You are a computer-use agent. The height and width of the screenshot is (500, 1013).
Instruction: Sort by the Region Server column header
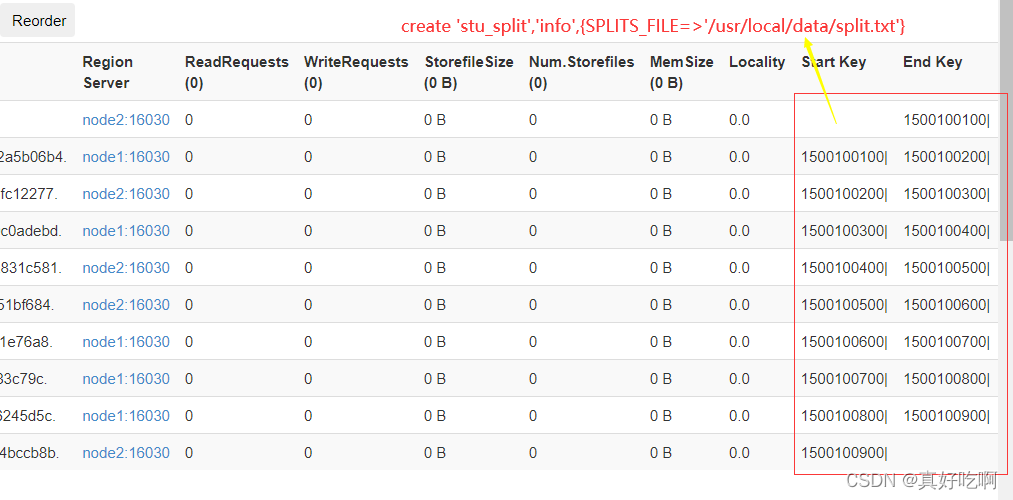[x=108, y=72]
